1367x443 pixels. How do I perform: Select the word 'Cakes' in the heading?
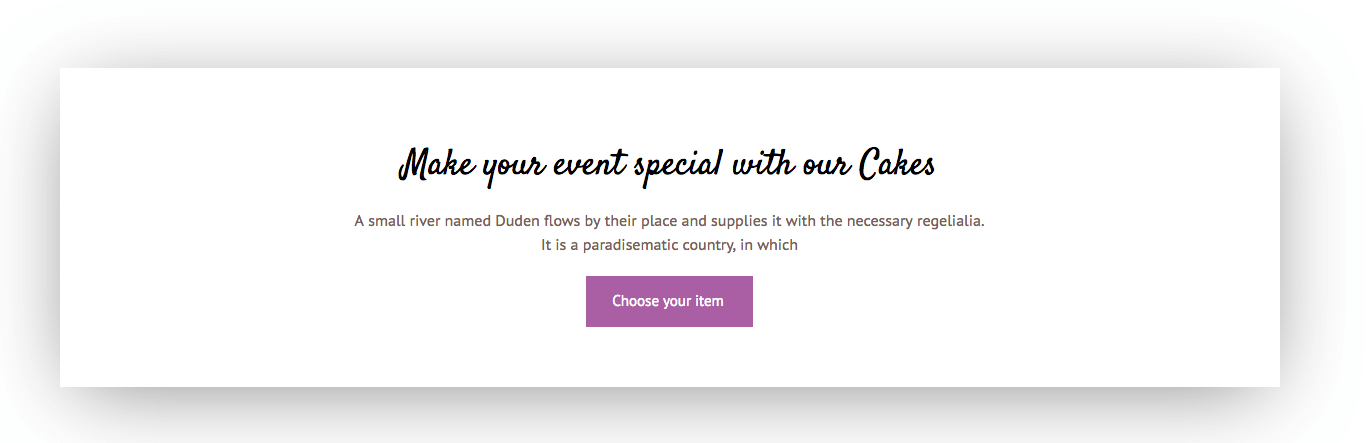pyautogui.click(x=897, y=165)
